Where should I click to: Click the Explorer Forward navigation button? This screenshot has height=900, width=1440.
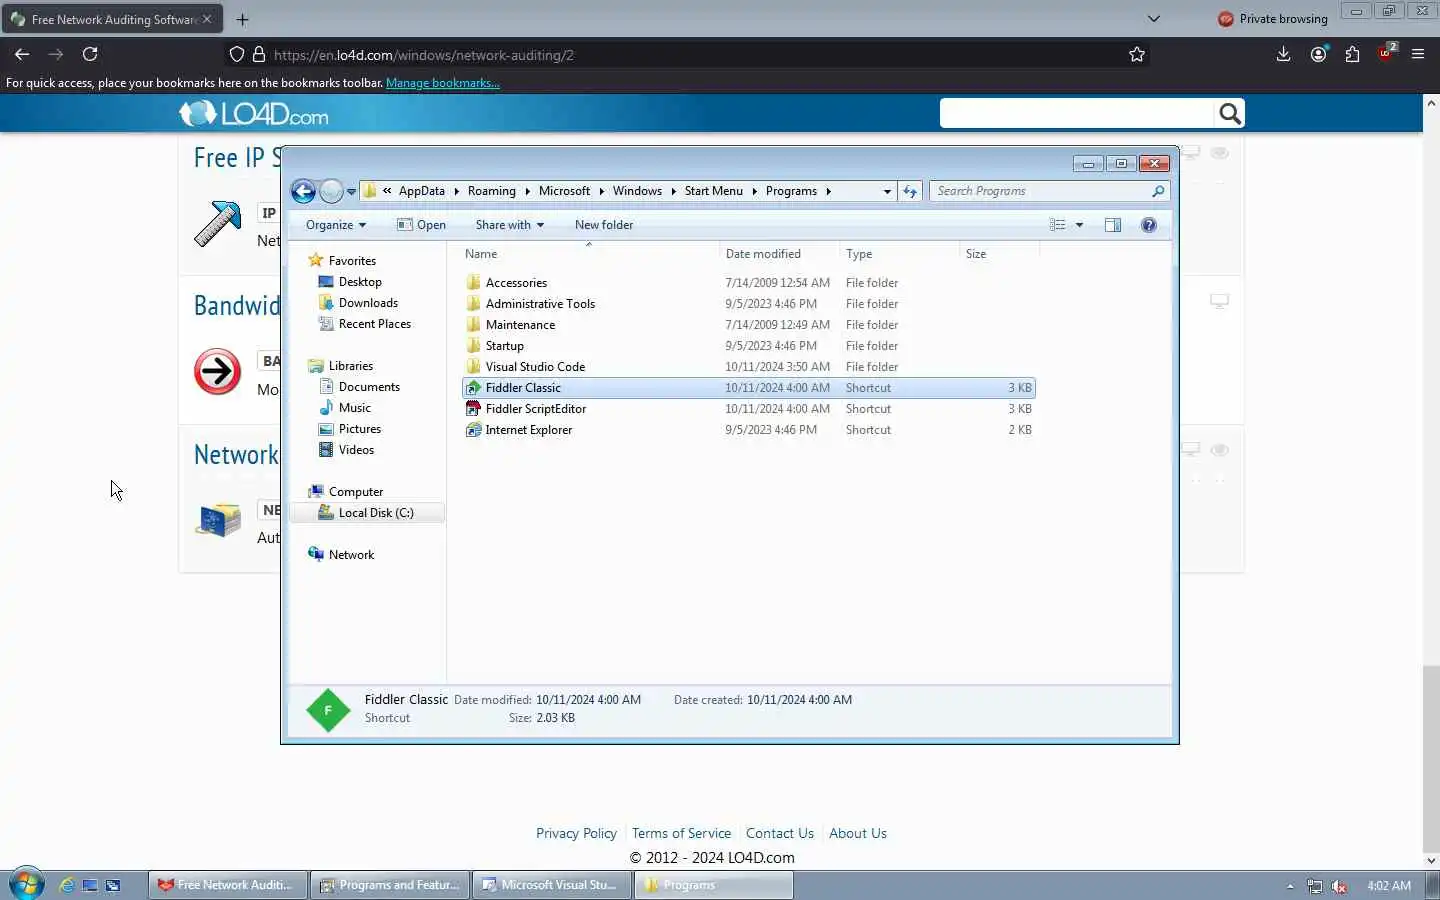tap(331, 191)
